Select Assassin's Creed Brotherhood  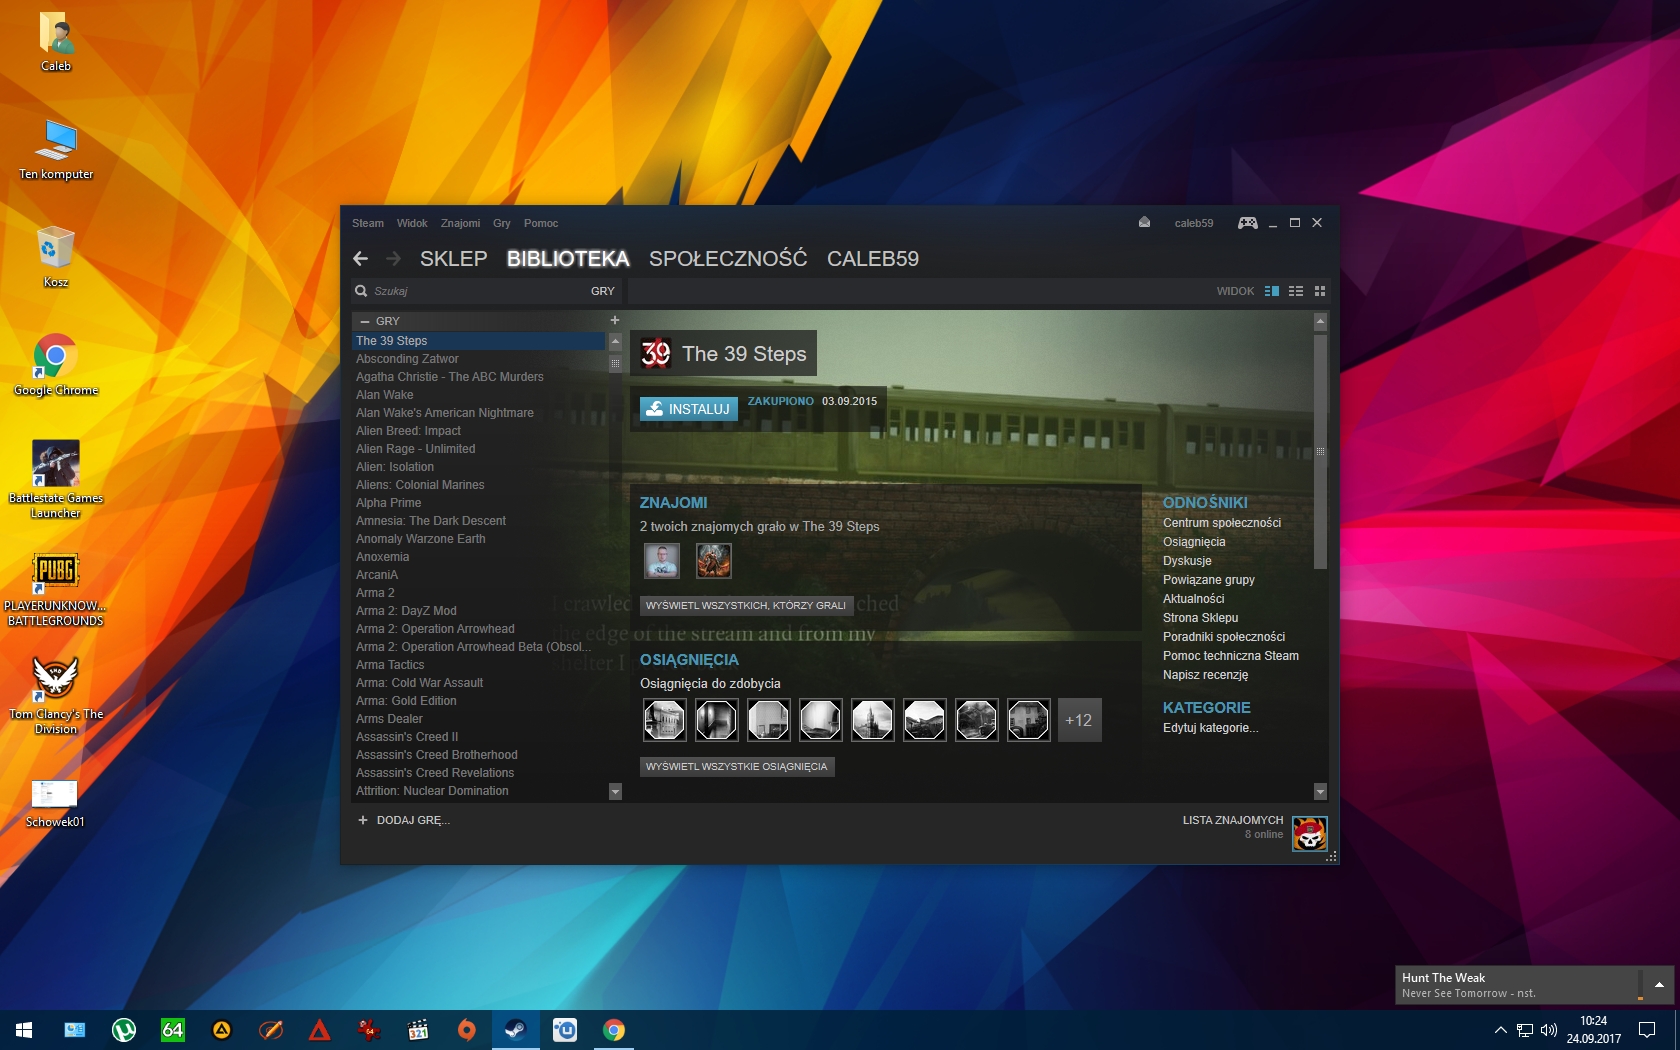(x=437, y=755)
